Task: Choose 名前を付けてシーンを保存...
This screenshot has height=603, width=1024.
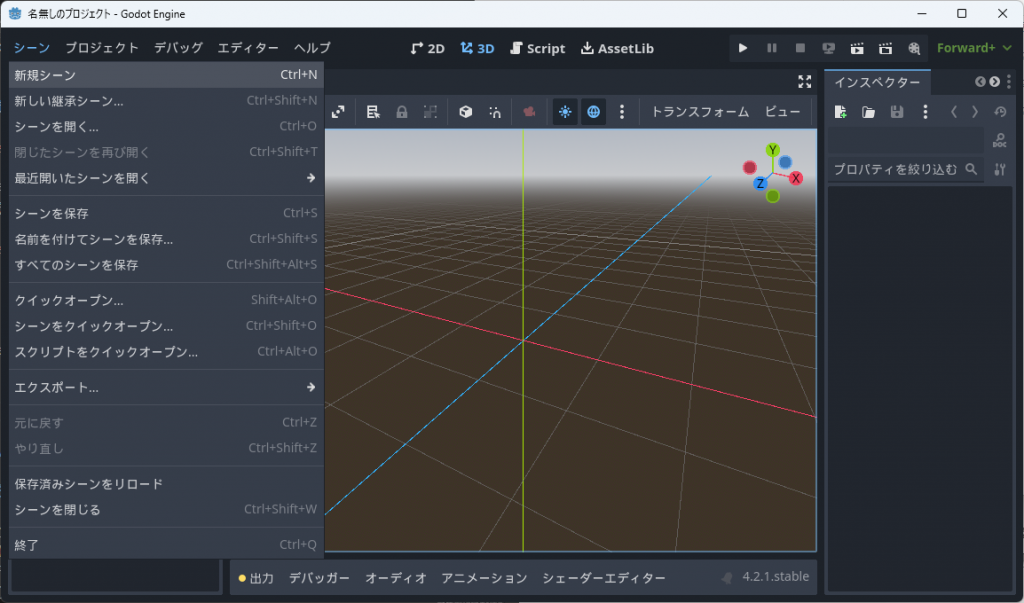Action: 166,239
